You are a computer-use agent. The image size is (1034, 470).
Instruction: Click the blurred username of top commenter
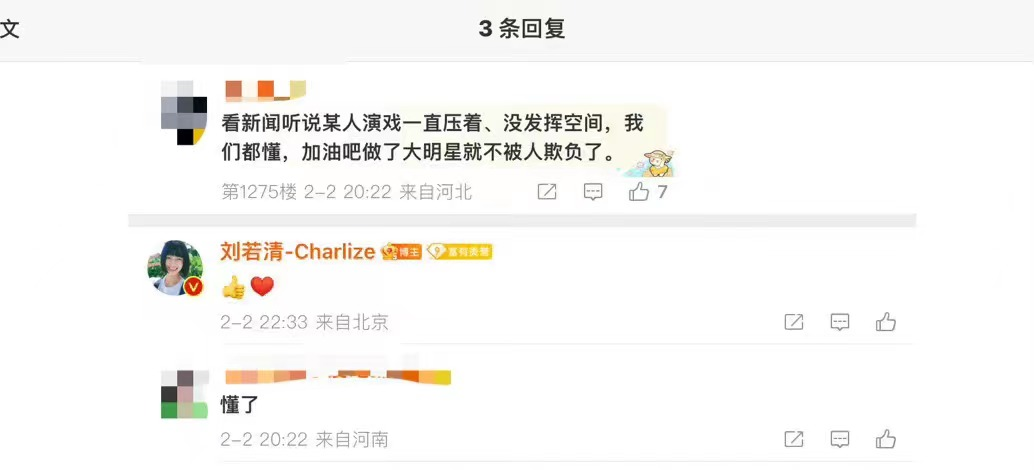tap(266, 90)
